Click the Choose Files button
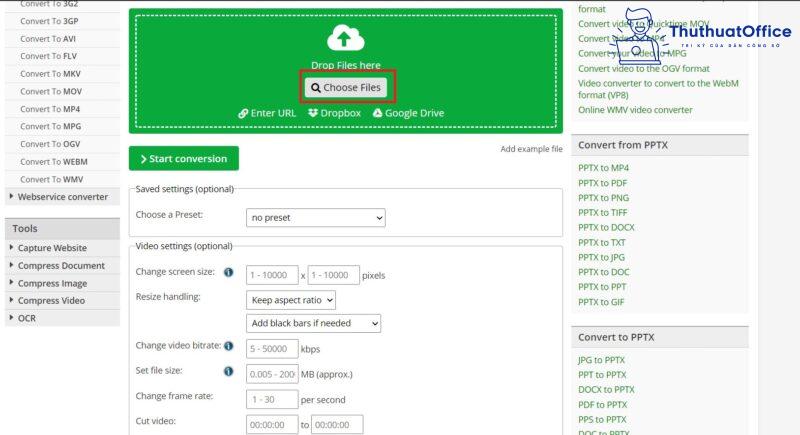Viewport: 800px width, 435px height. click(x=346, y=88)
